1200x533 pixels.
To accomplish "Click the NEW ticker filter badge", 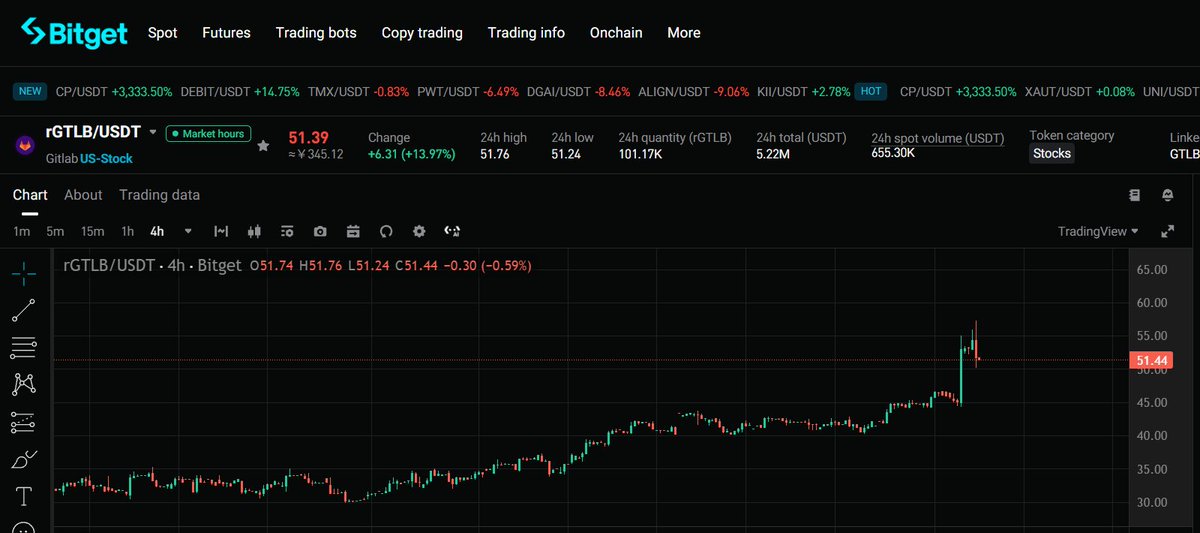I will (x=30, y=91).
